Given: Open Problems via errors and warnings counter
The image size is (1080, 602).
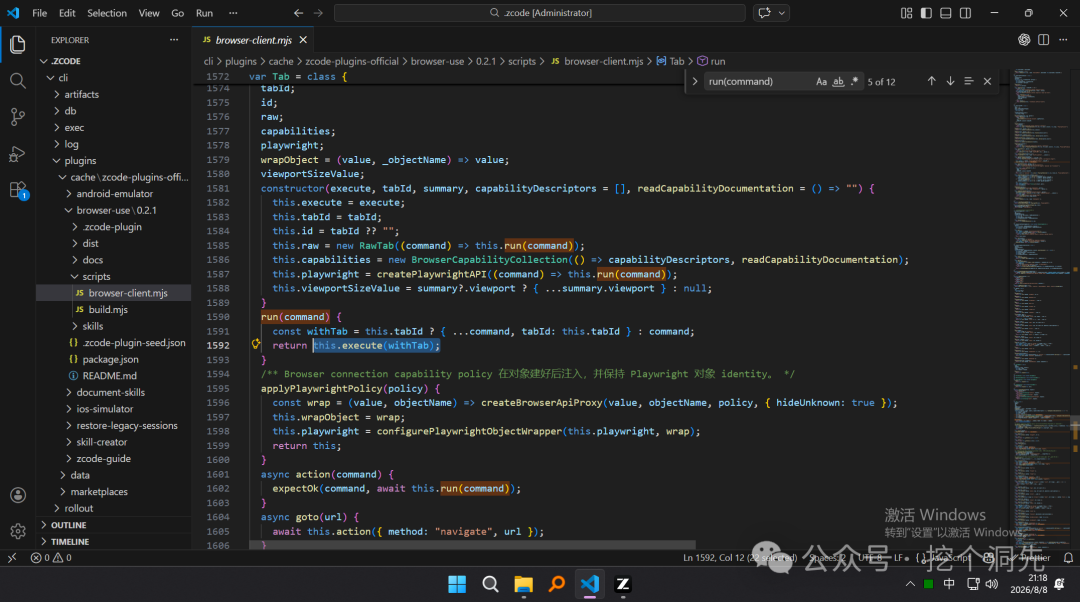Looking at the screenshot, I should 51,558.
